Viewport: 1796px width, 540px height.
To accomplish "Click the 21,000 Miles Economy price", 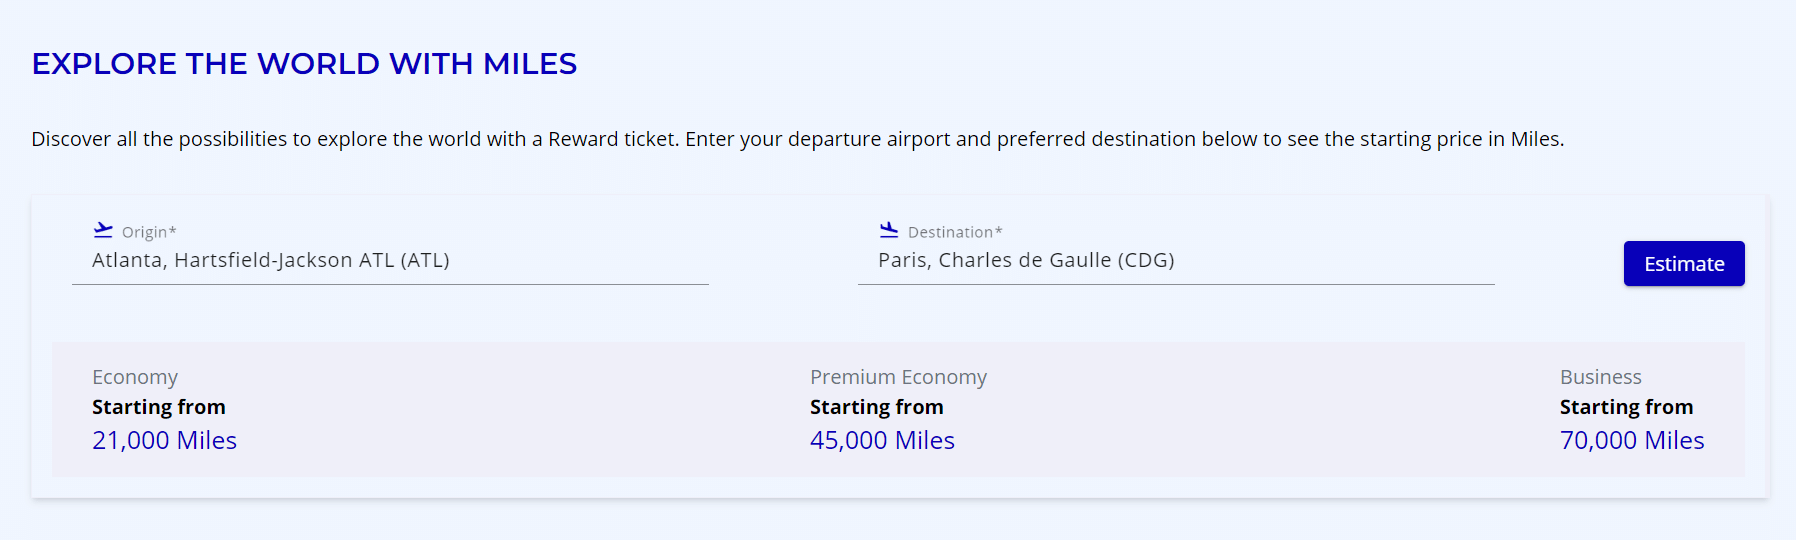I will (164, 440).
